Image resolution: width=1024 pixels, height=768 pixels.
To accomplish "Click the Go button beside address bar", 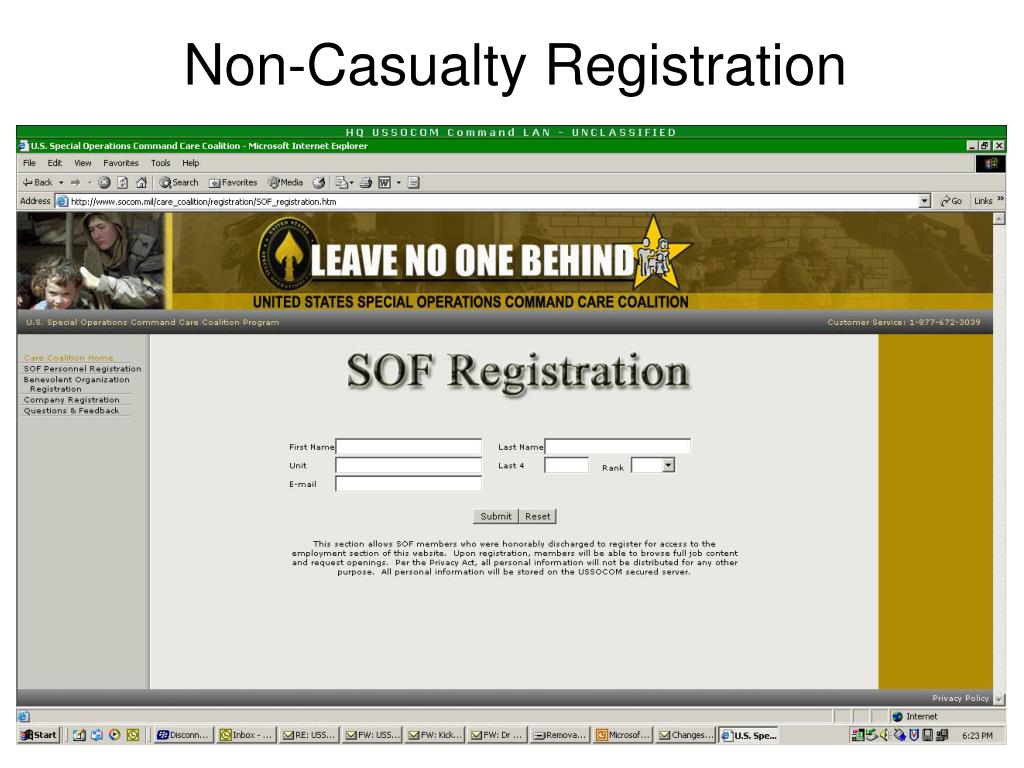I will [951, 201].
